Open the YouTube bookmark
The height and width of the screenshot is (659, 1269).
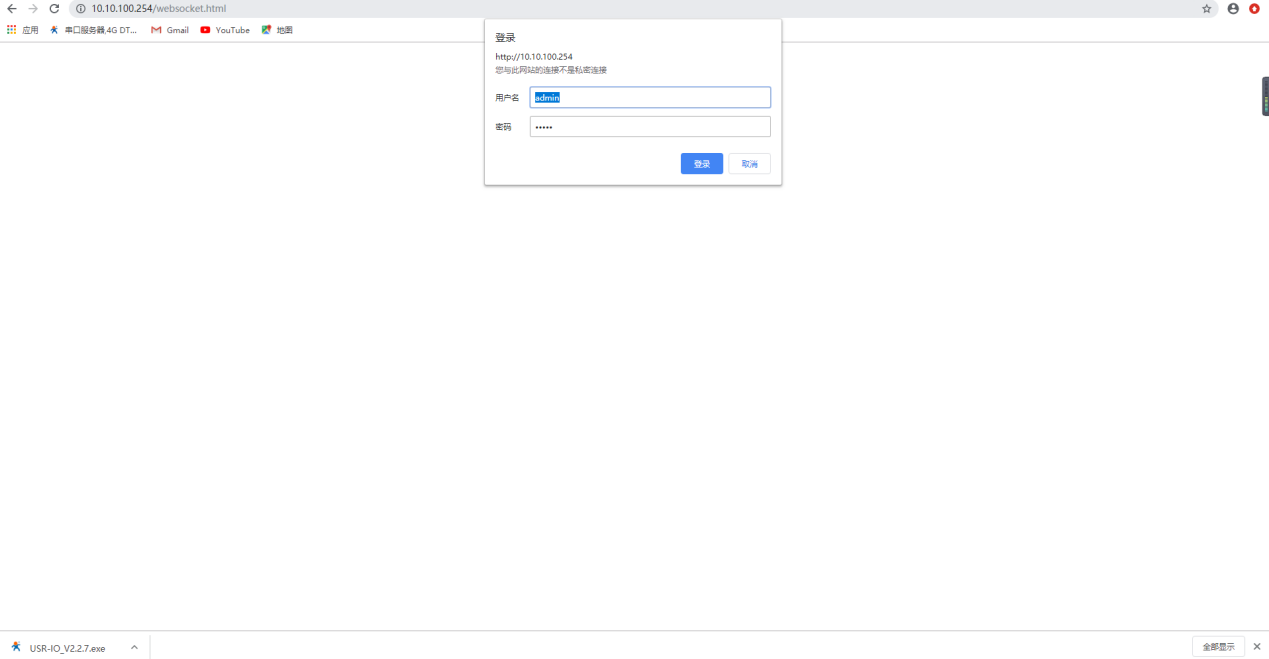tap(225, 30)
